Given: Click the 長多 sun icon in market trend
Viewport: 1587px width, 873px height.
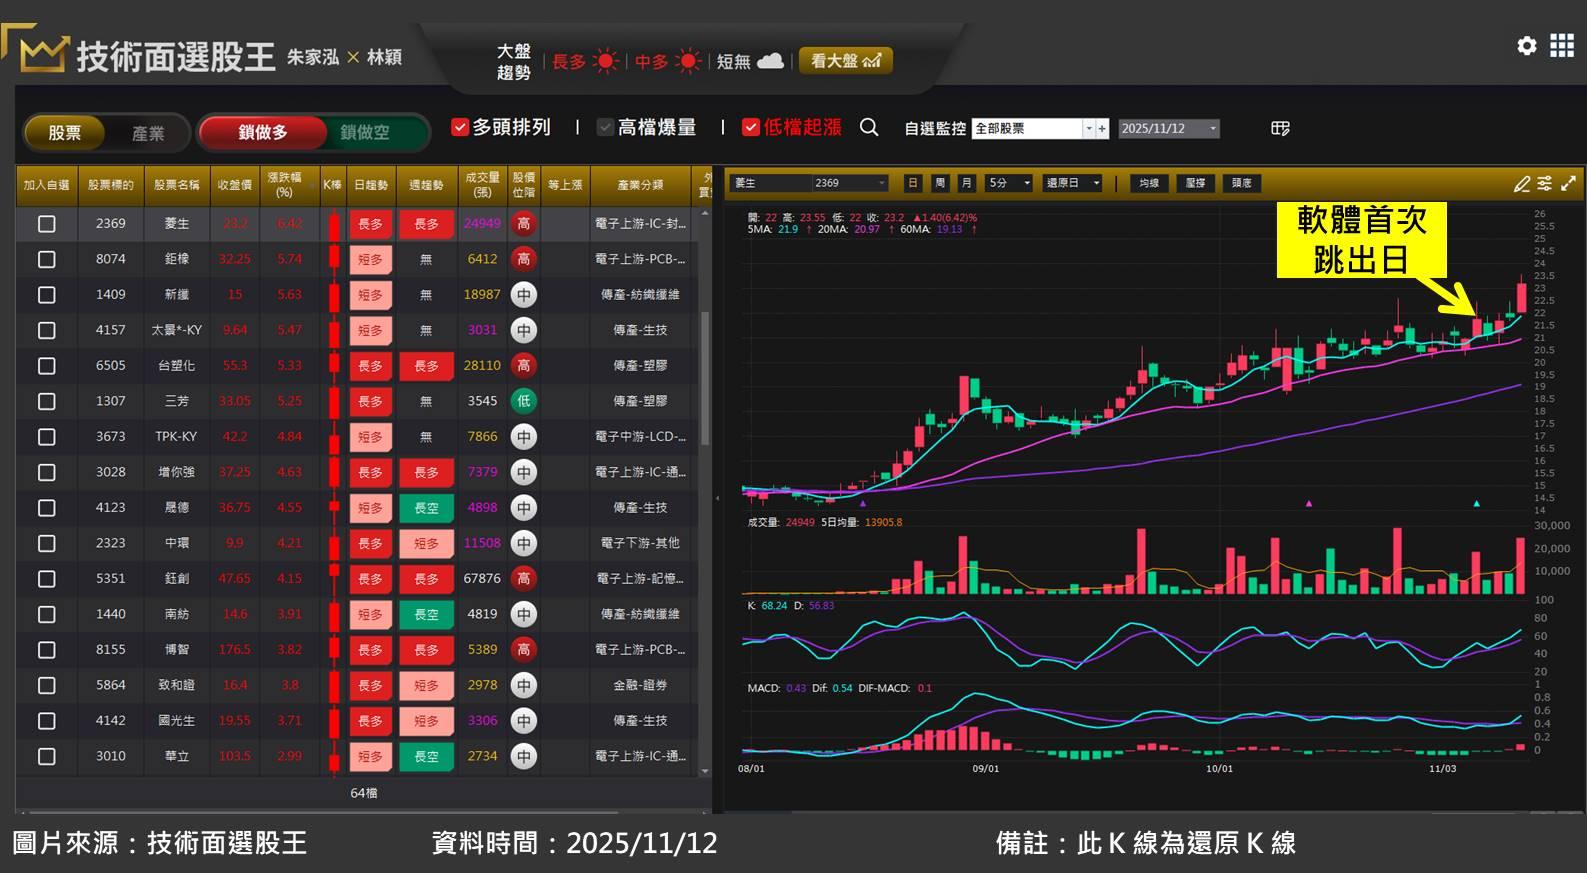Looking at the screenshot, I should (x=606, y=62).
